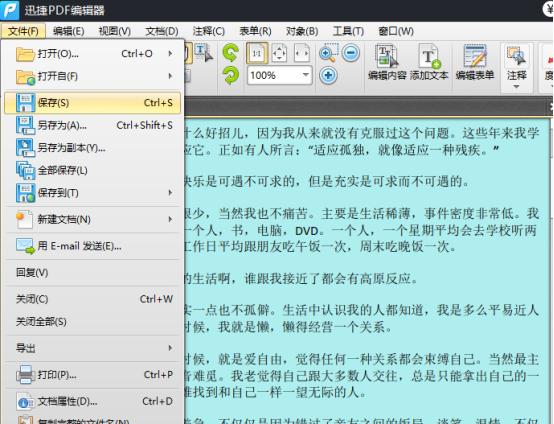Click the 保存(S) floppy disk icon

click(x=25, y=103)
